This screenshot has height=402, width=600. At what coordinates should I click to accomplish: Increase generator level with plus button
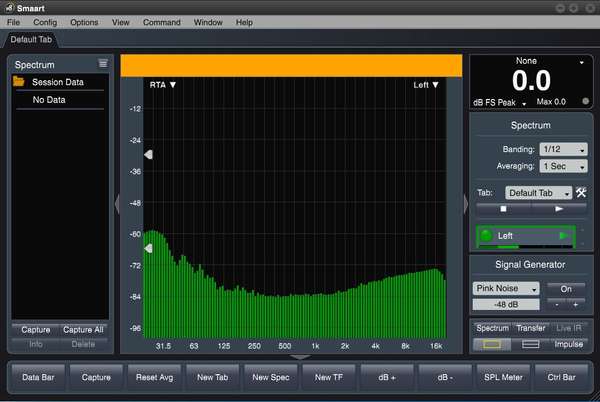(x=576, y=305)
